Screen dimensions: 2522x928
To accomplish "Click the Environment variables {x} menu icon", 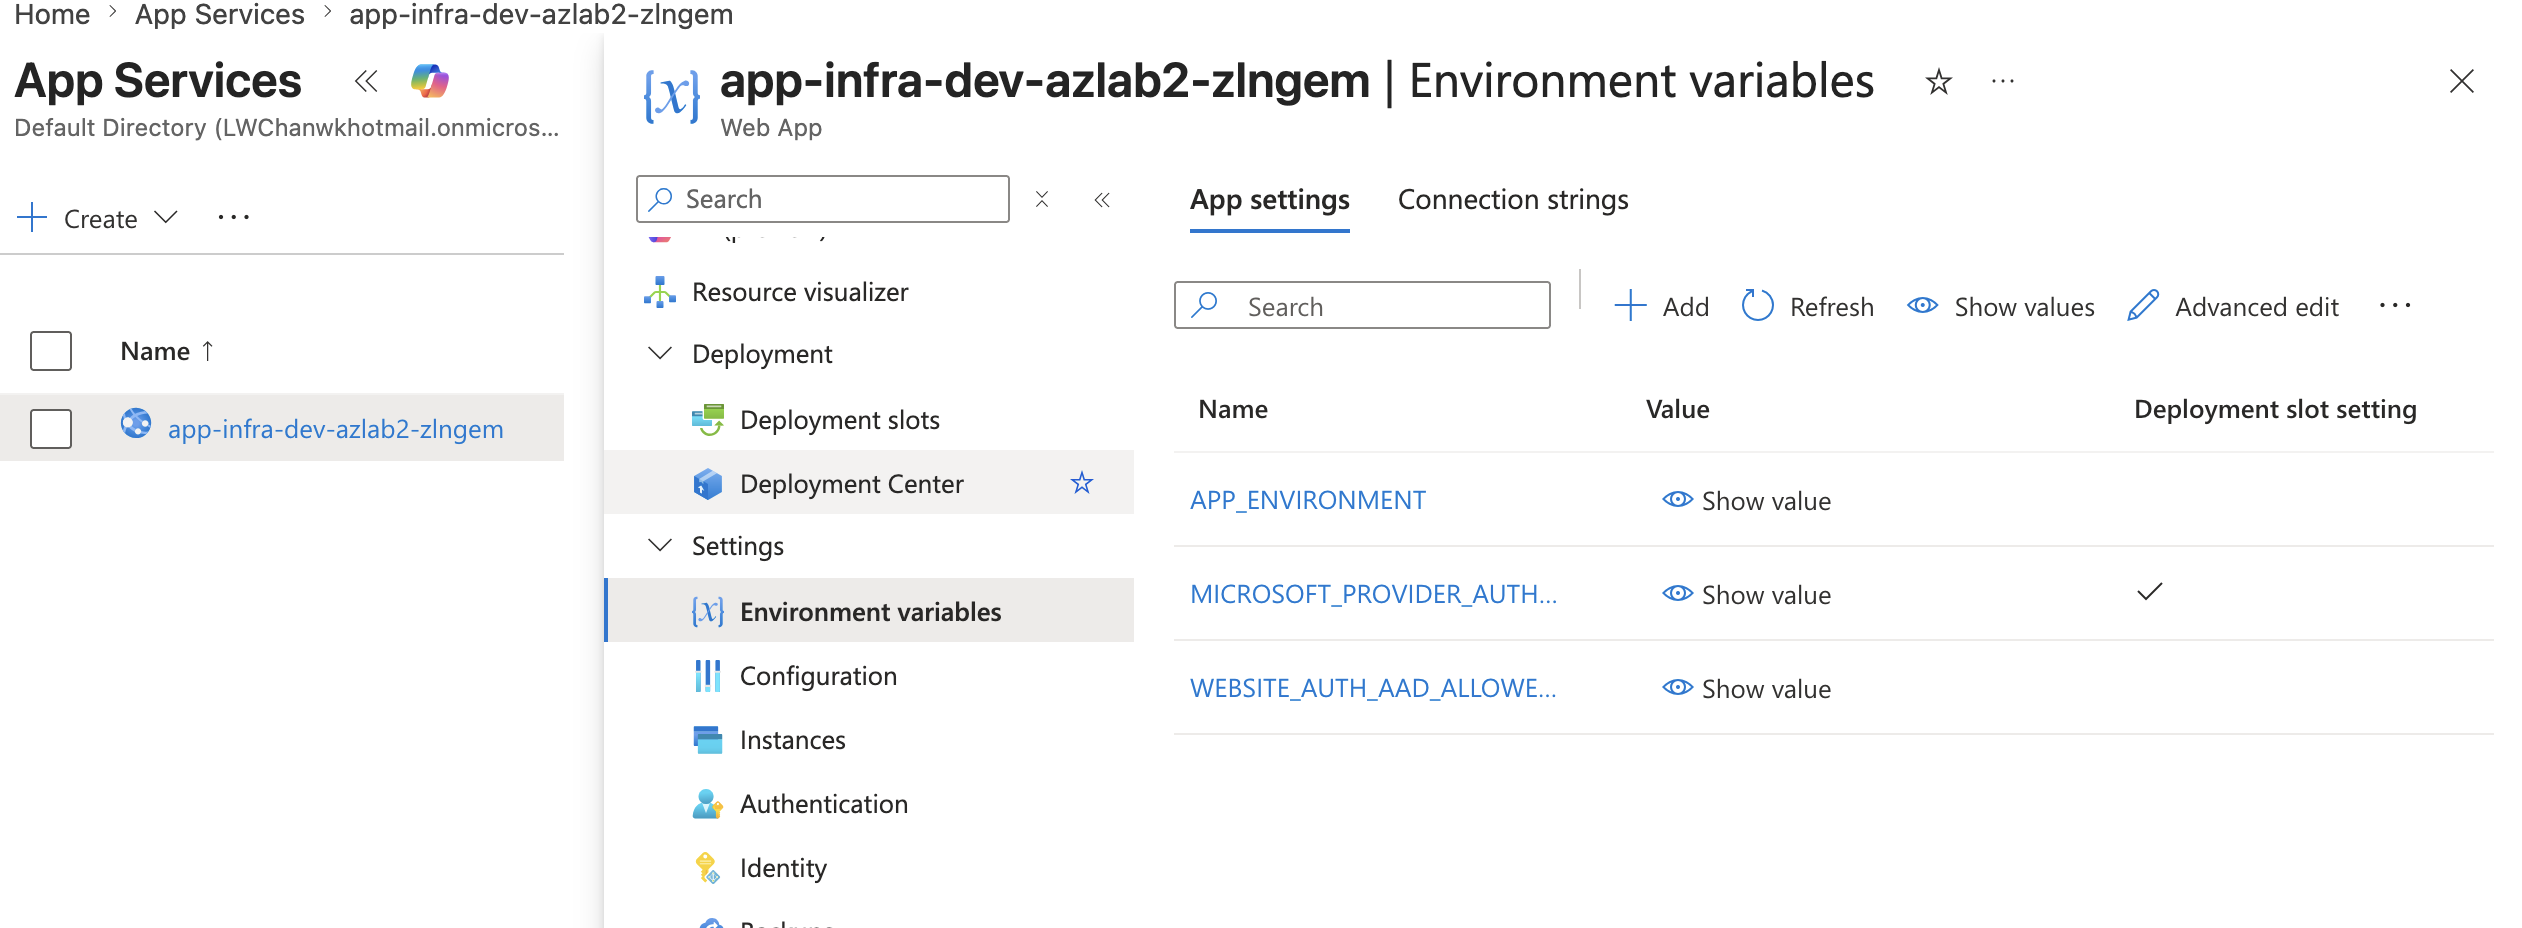I will click(x=708, y=612).
